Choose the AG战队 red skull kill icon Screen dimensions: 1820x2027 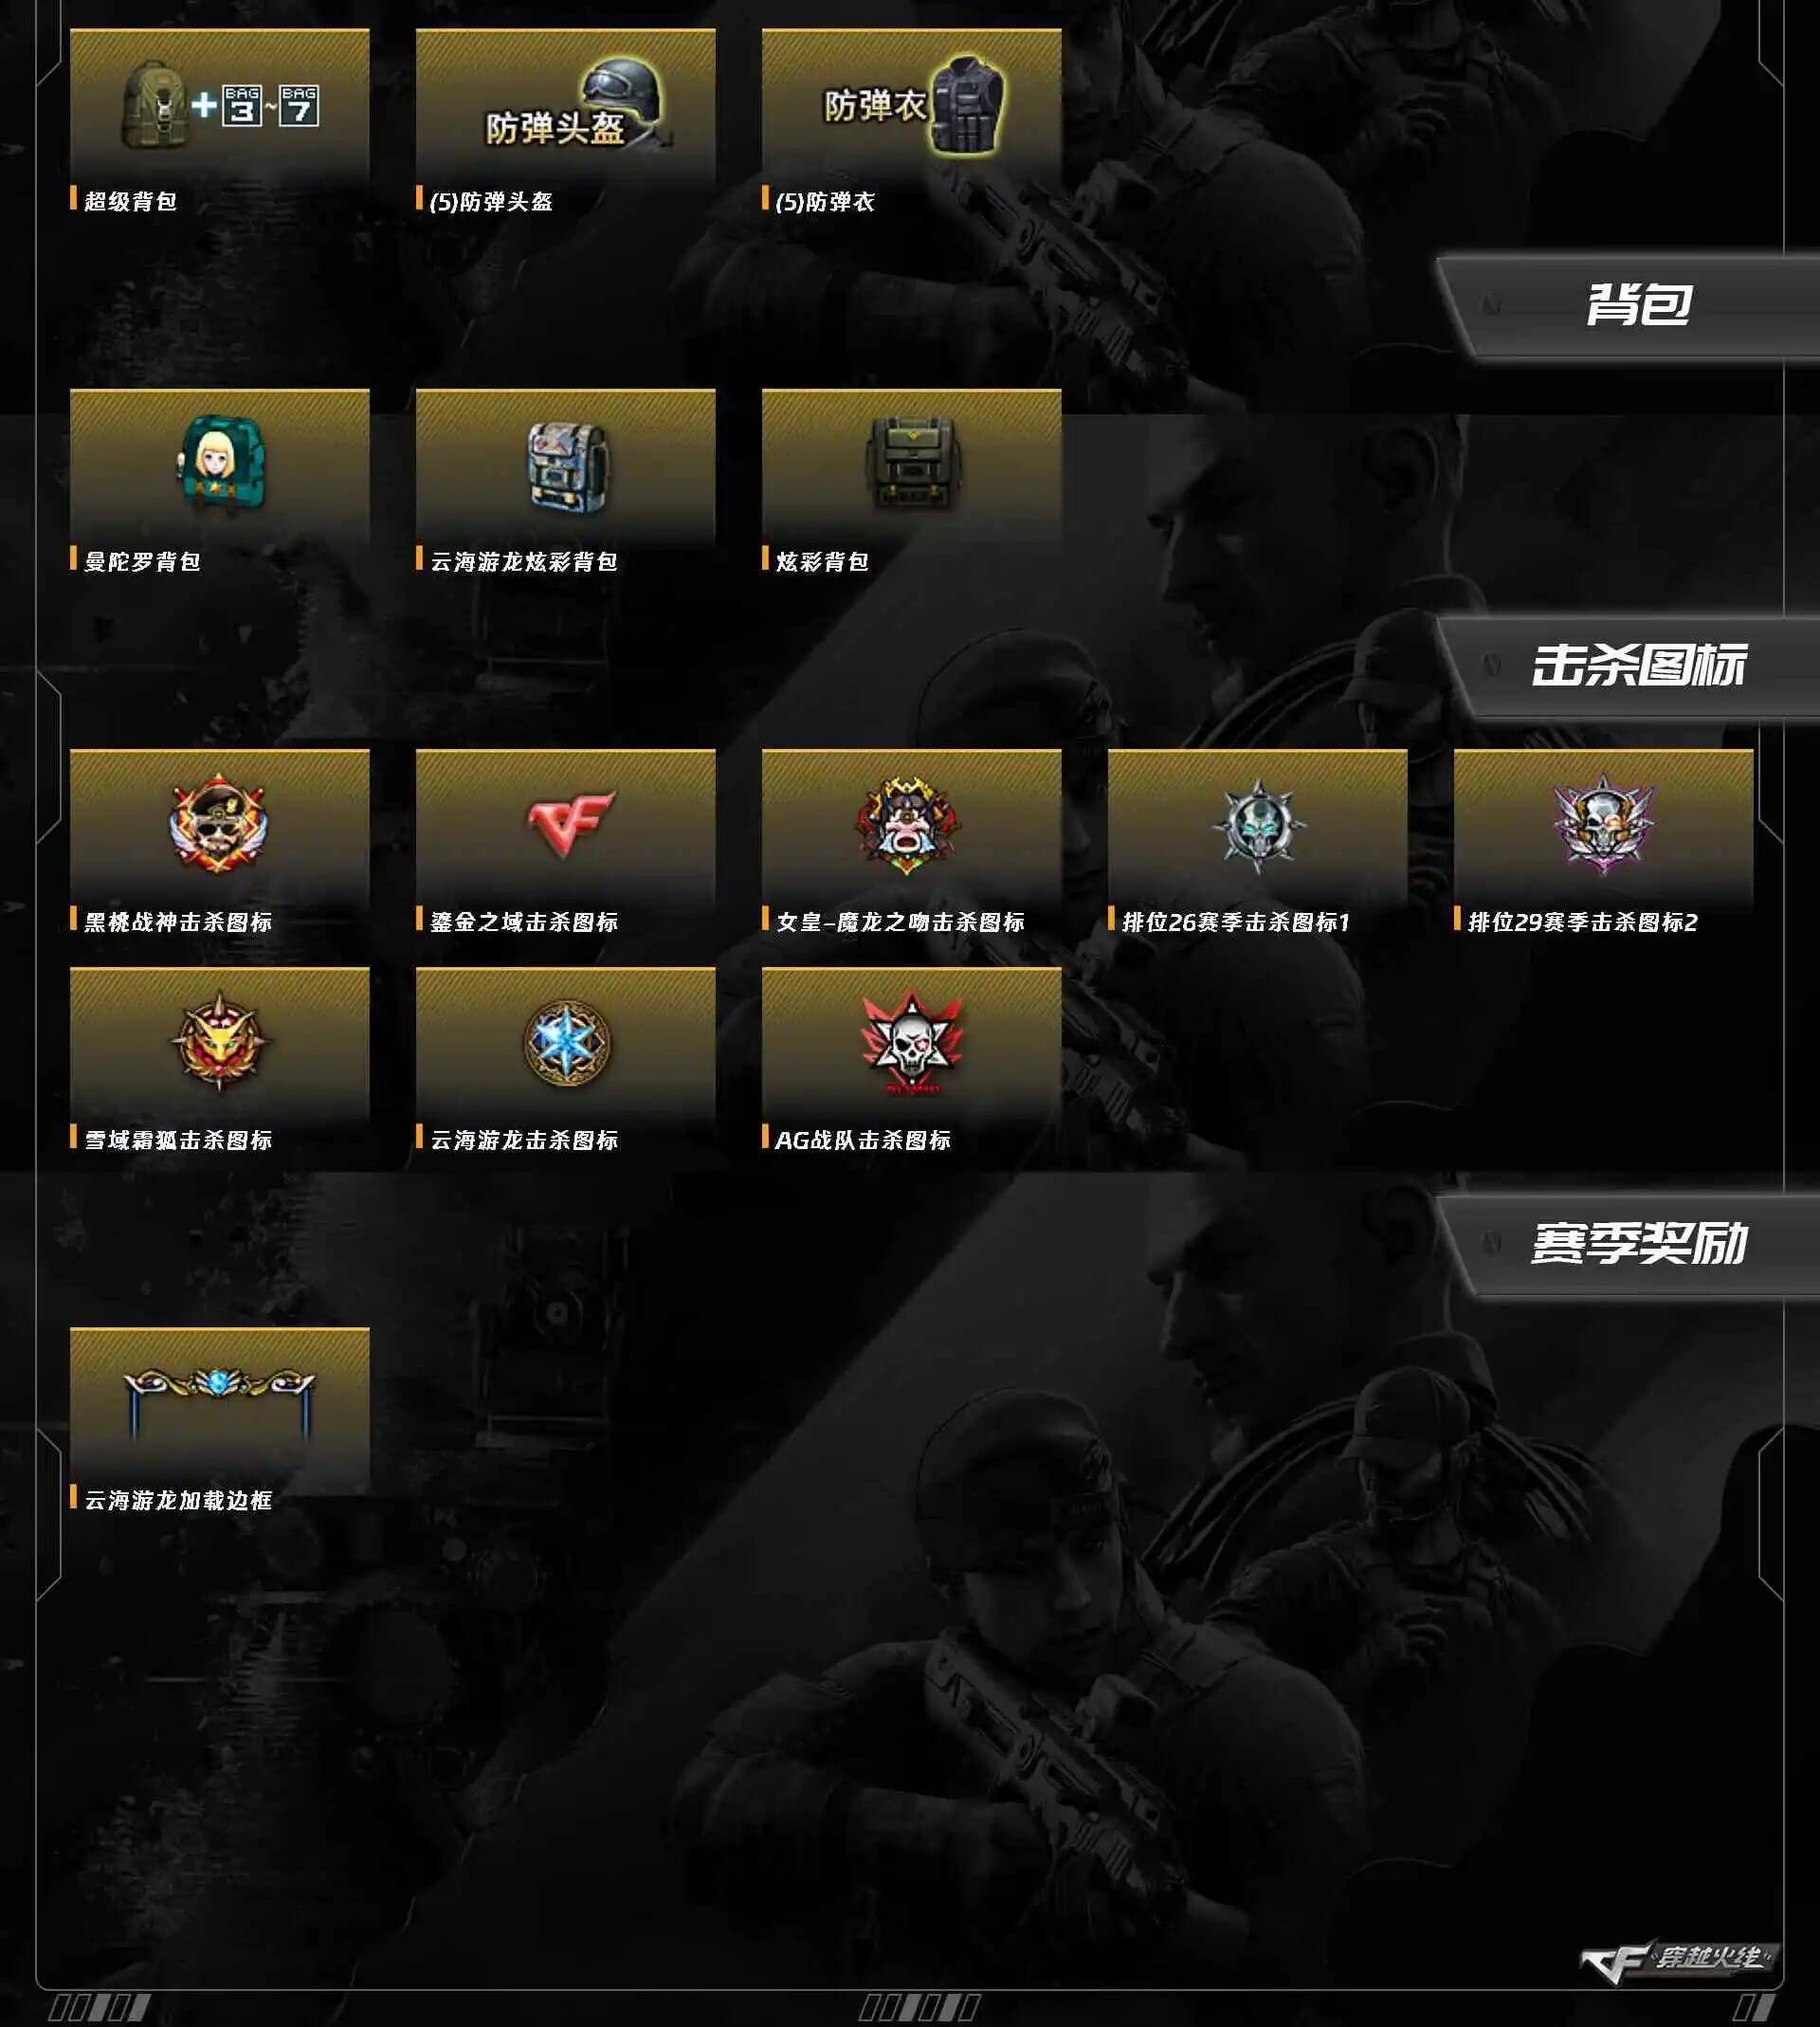(911, 1044)
